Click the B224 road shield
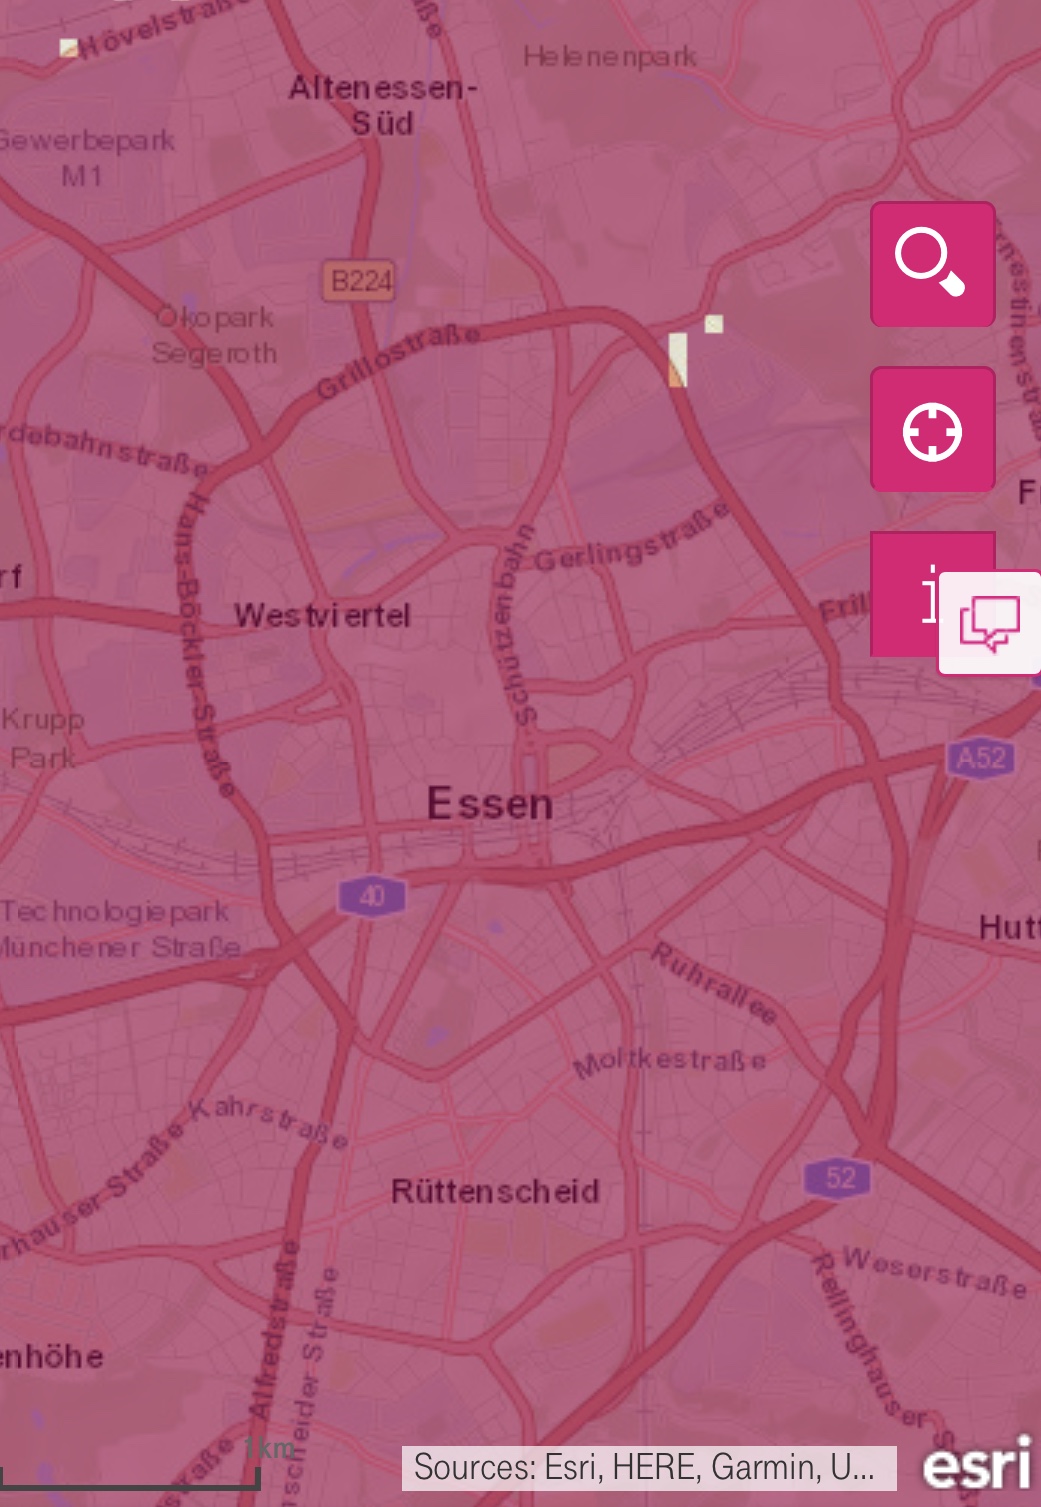The width and height of the screenshot is (1041, 1507). (359, 281)
